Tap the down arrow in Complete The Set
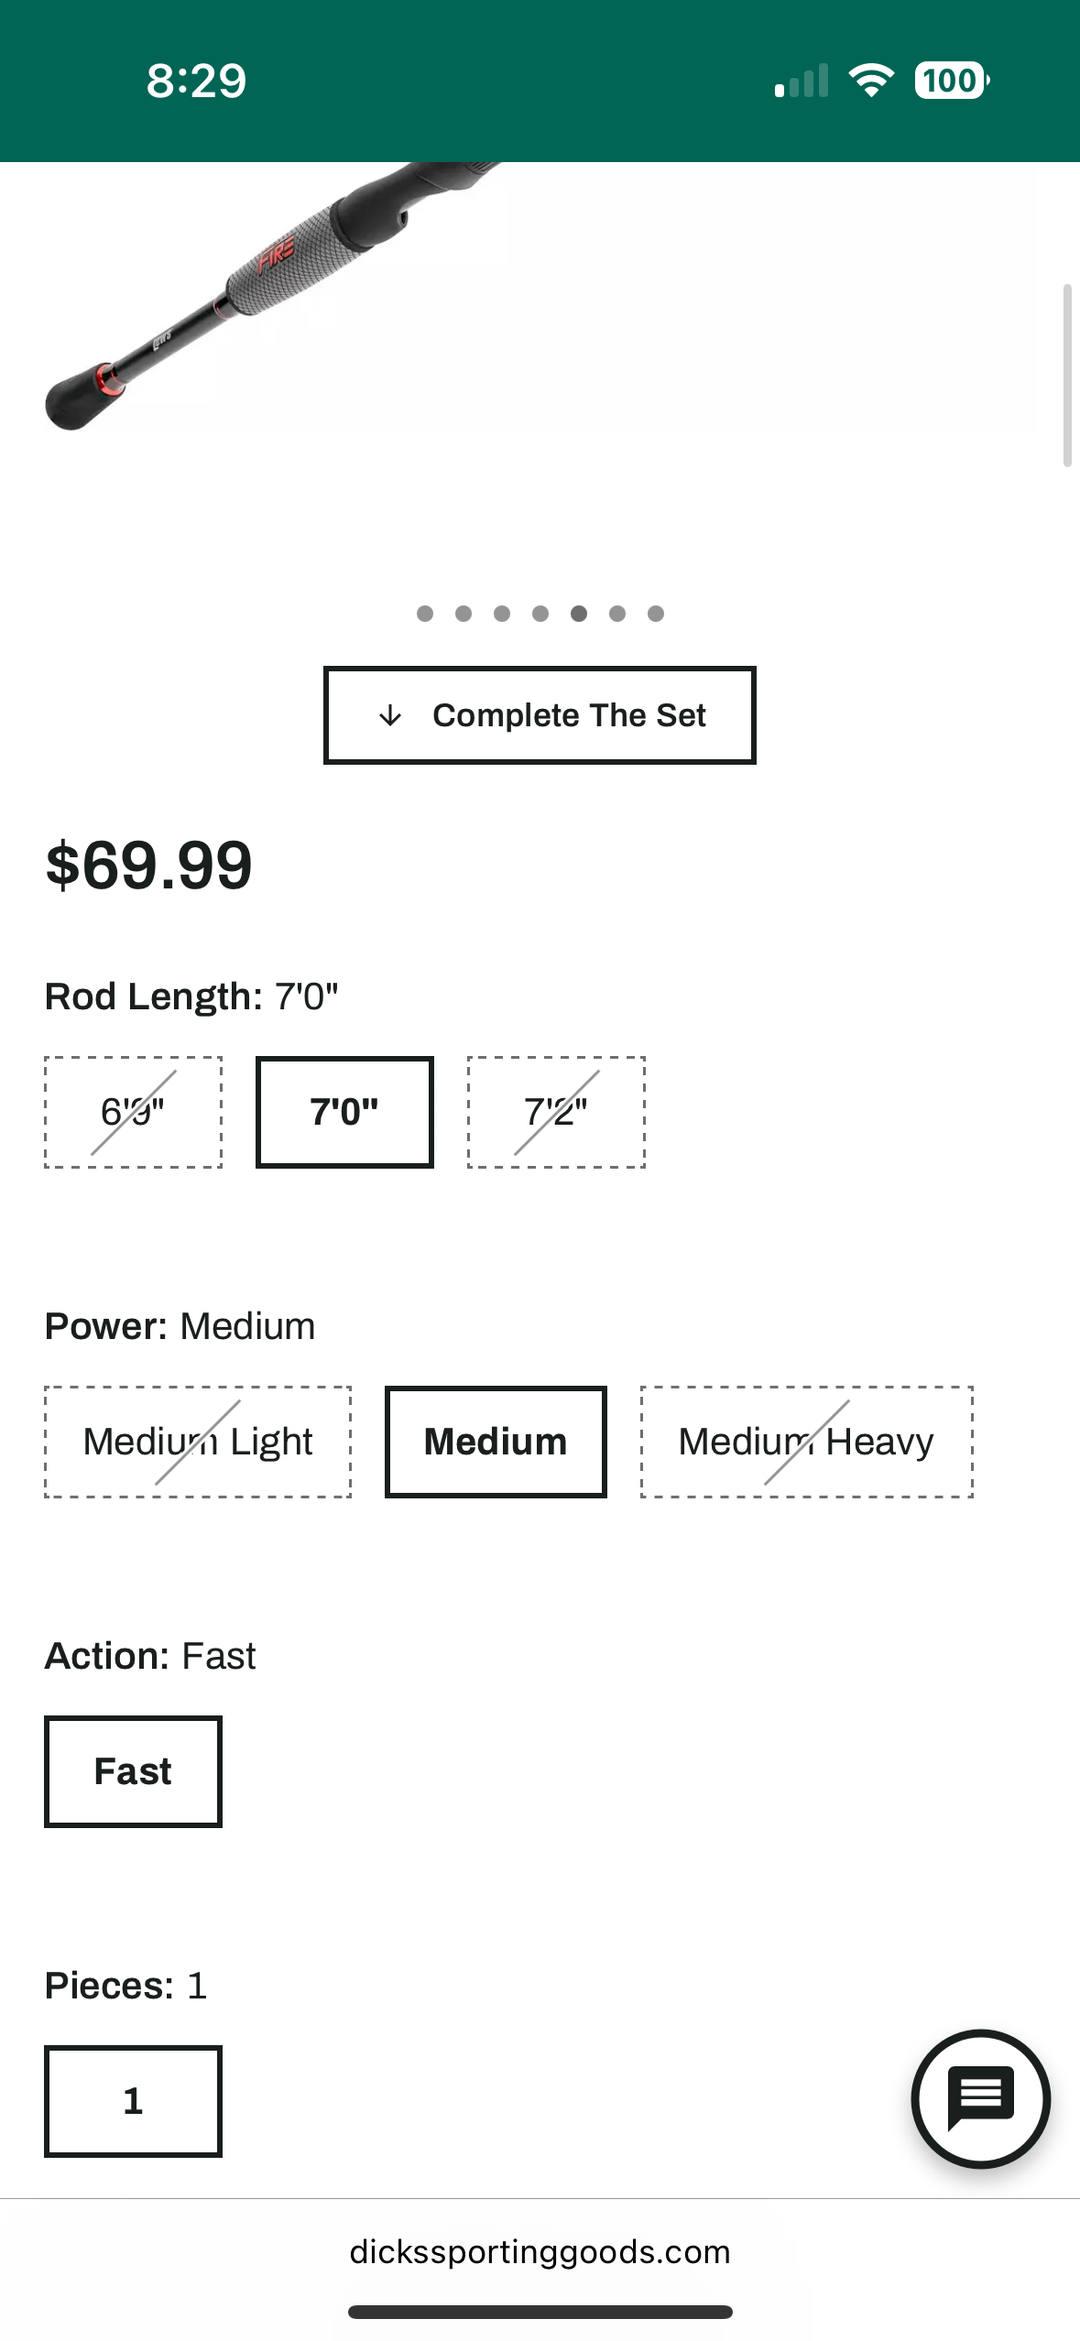This screenshot has height=2341, width=1080. coord(390,716)
